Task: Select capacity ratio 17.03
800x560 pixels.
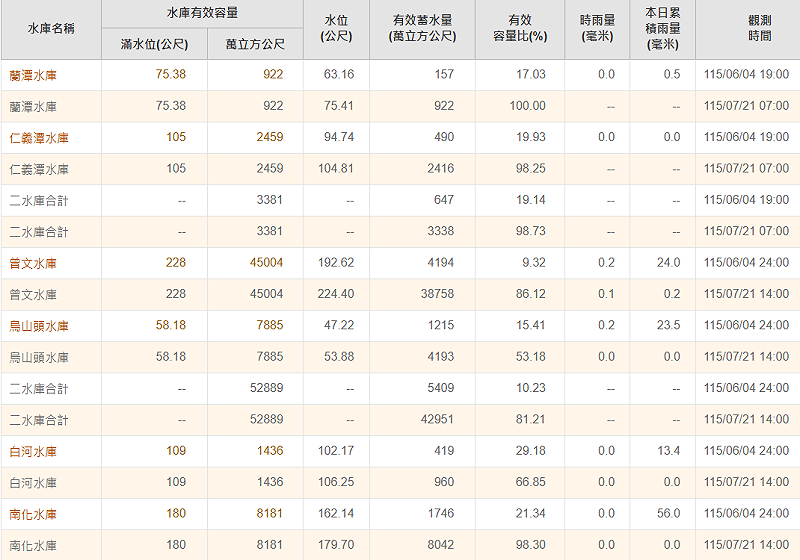Action: pyautogui.click(x=531, y=74)
